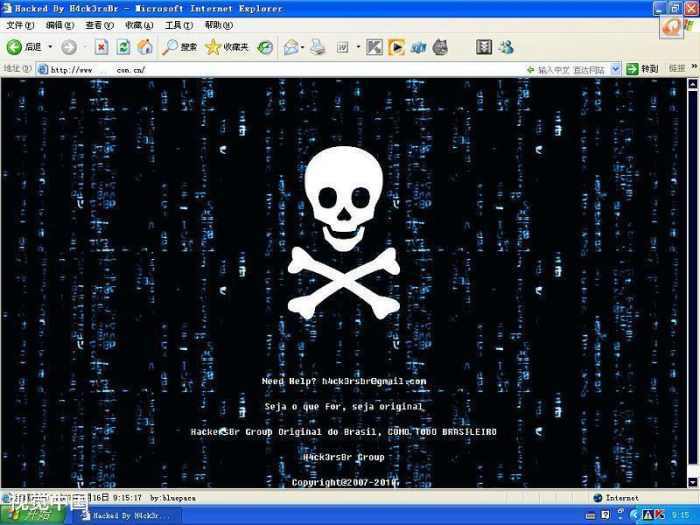Image resolution: width=700 pixels, height=525 pixels.
Task: Open the 收藏夹 favorites star
Action: (226, 47)
